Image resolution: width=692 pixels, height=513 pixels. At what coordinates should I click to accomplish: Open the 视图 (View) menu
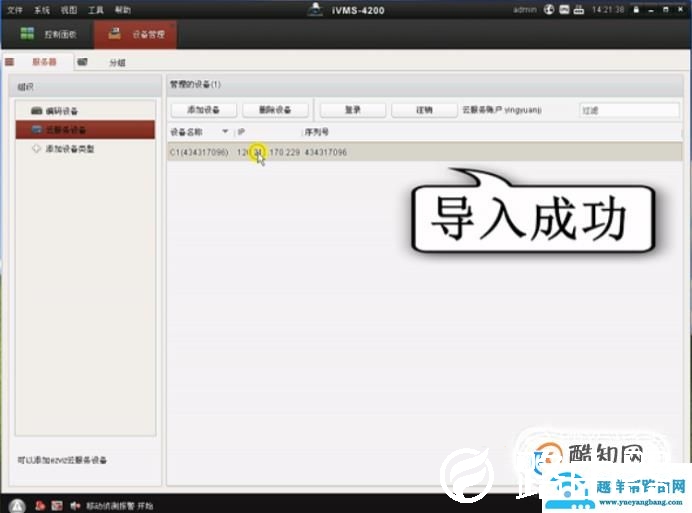[69, 10]
